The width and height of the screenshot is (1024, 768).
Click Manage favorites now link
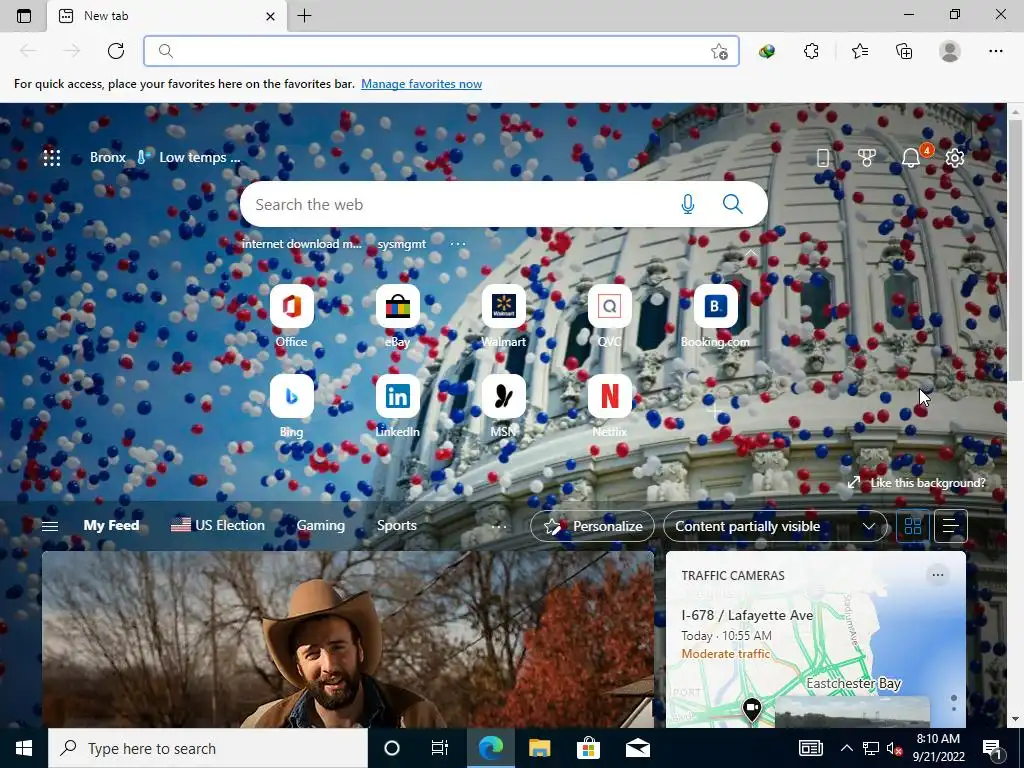click(x=421, y=84)
